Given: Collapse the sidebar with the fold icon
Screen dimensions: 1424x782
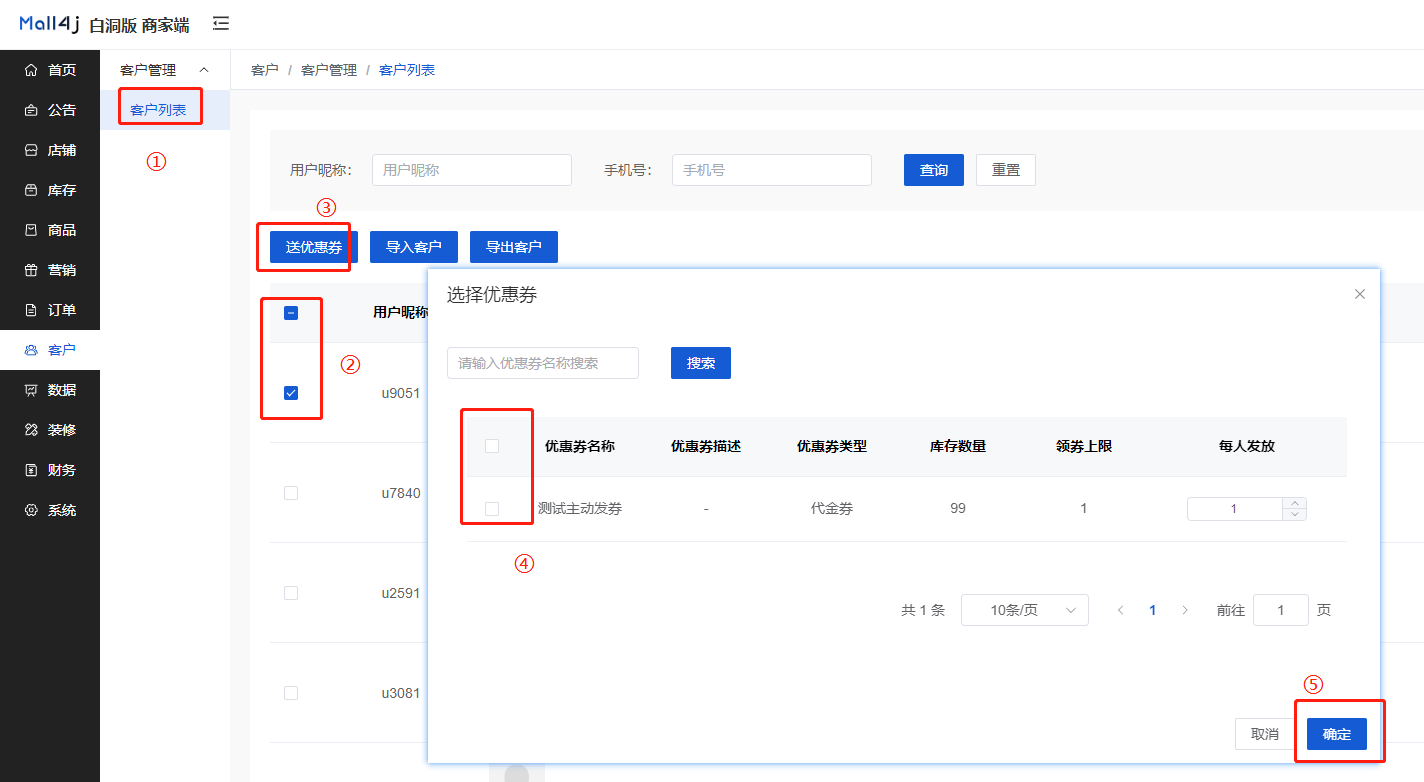Looking at the screenshot, I should (221, 23).
